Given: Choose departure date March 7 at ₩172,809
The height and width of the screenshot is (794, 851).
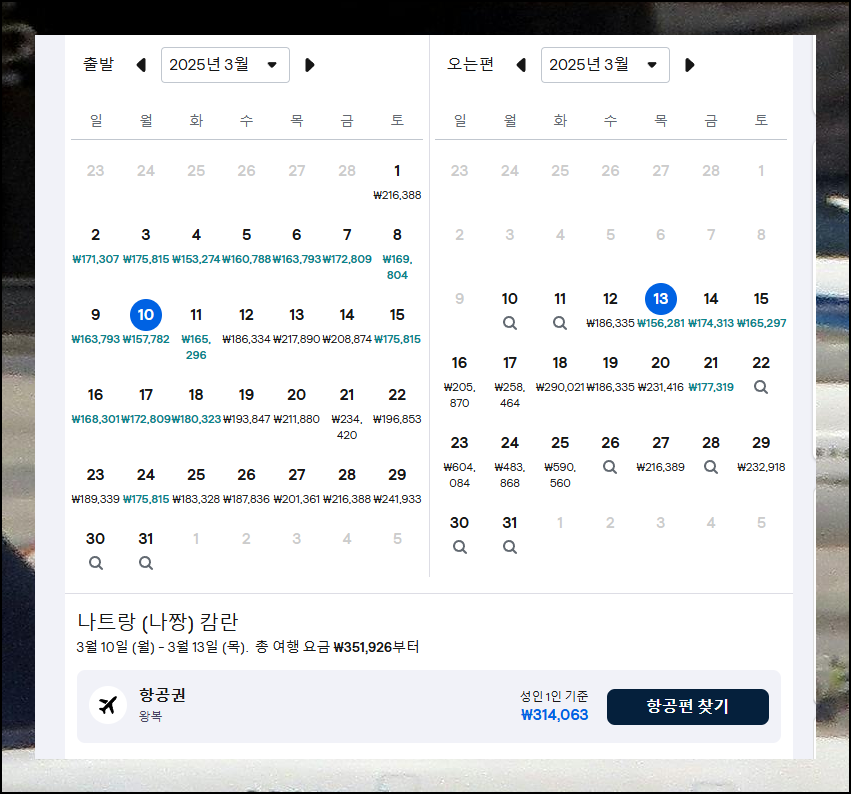Looking at the screenshot, I should [347, 245].
